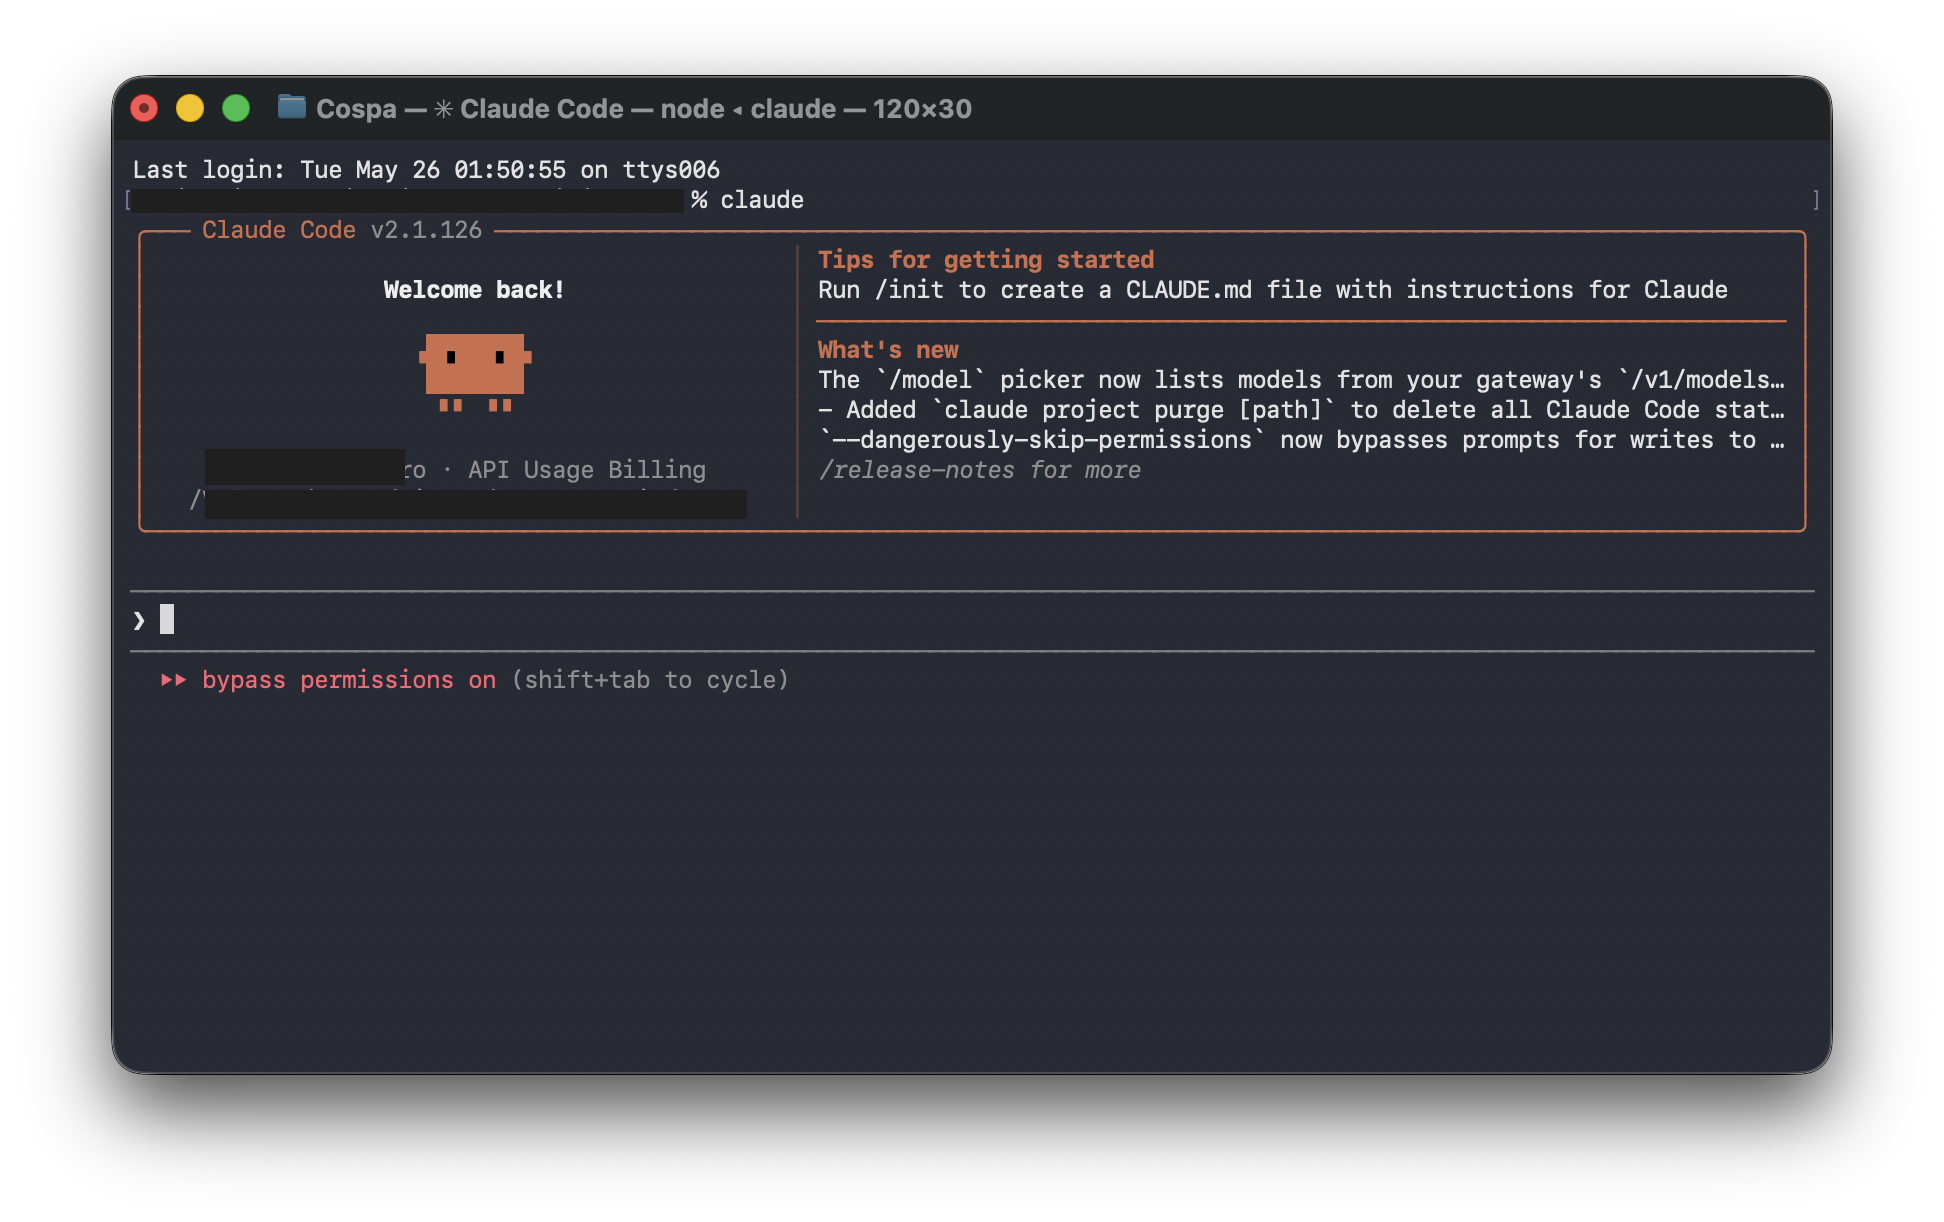The width and height of the screenshot is (1944, 1222).
Task: Click the Tips for getting started heading
Action: pos(986,260)
